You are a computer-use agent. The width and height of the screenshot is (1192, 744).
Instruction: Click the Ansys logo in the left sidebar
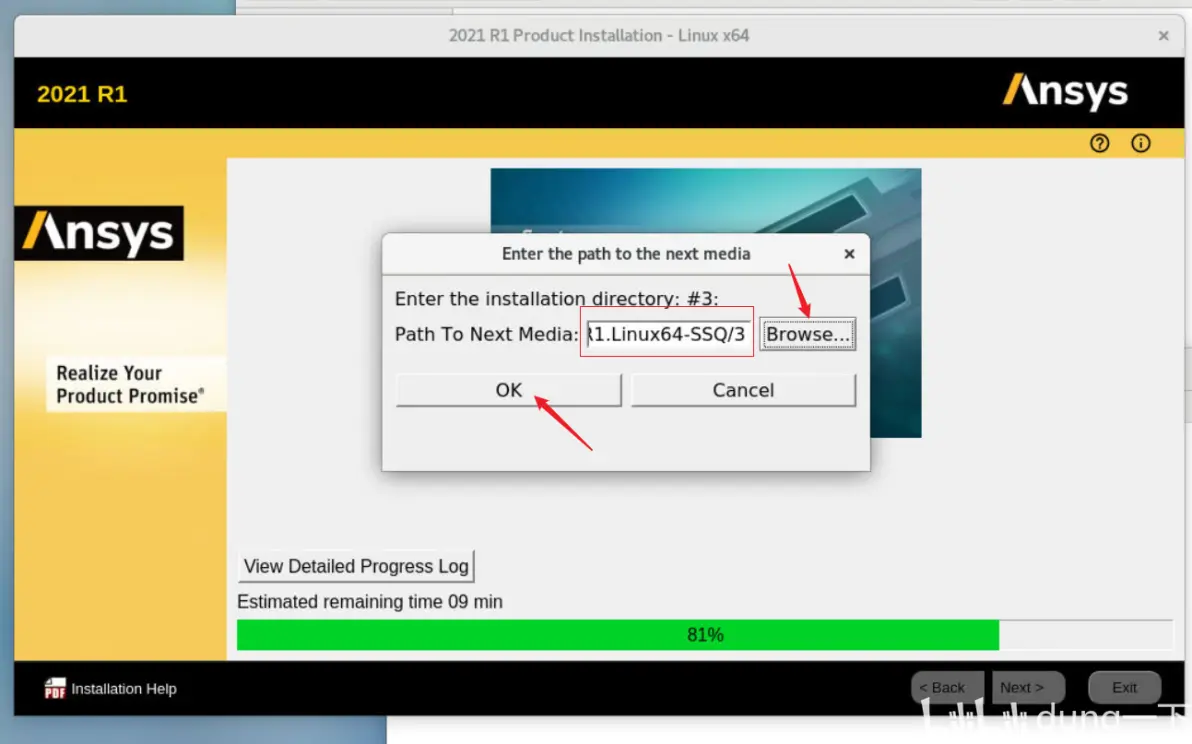coord(99,233)
